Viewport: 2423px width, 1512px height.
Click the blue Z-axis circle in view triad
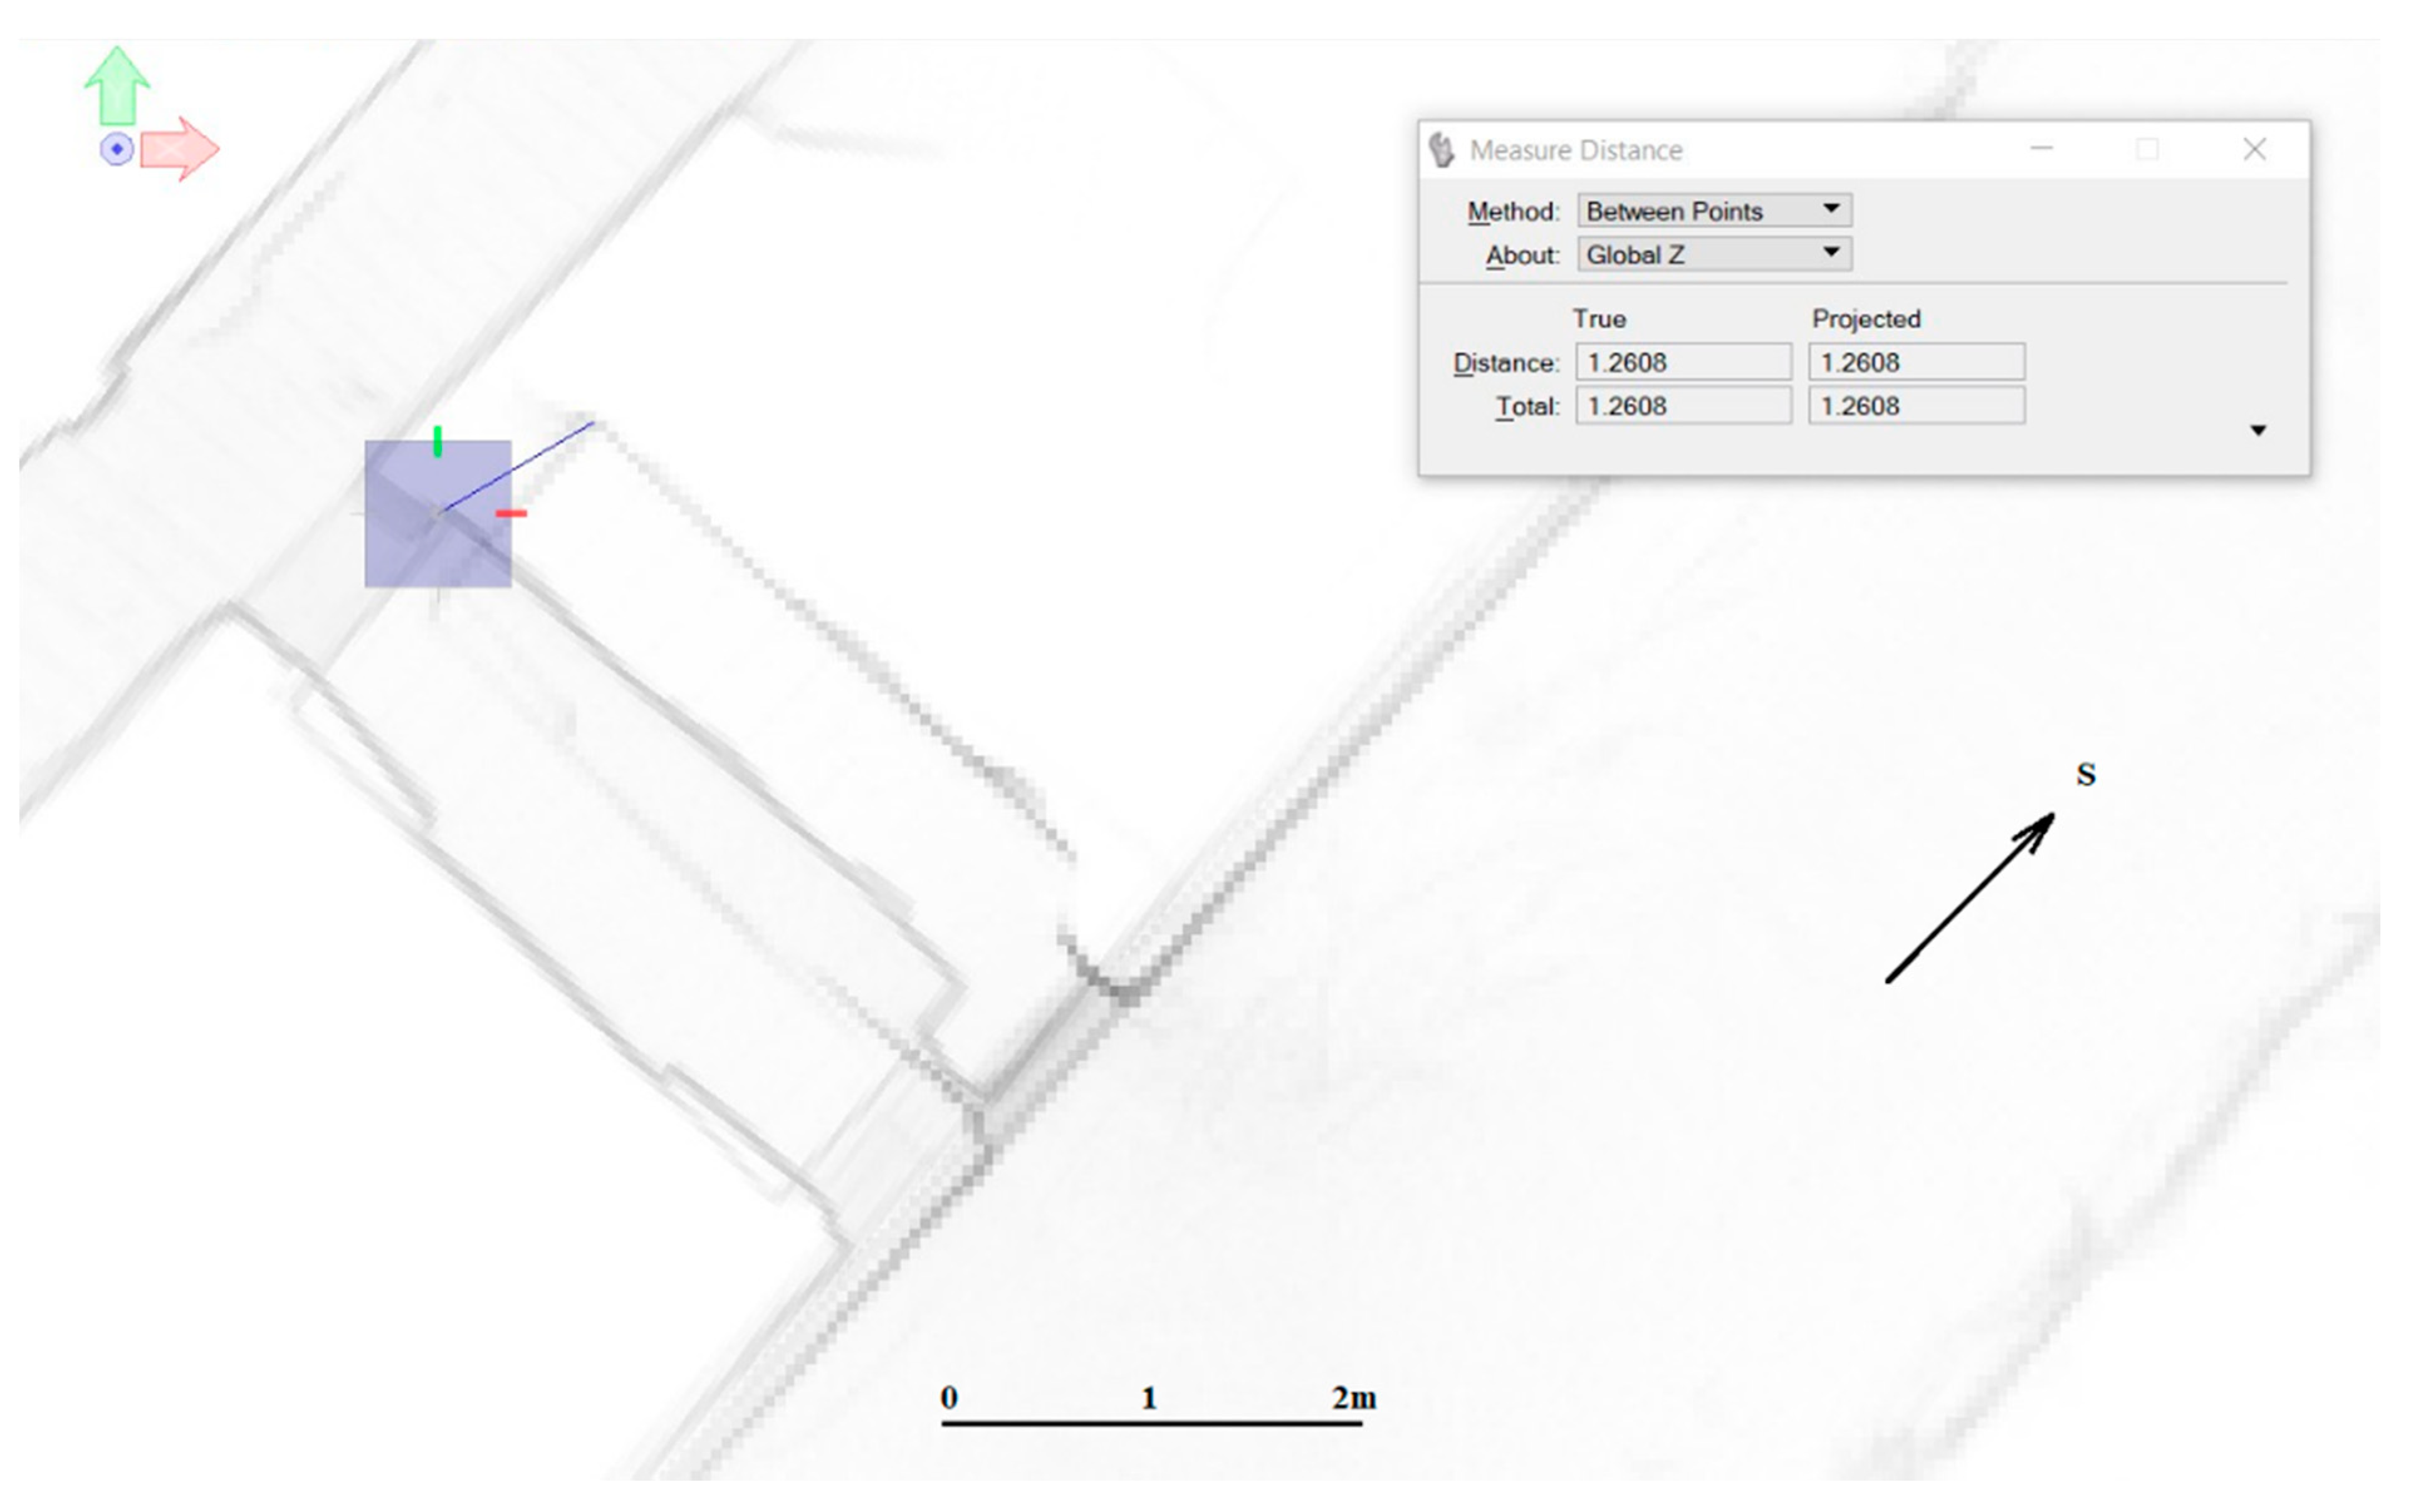(117, 150)
